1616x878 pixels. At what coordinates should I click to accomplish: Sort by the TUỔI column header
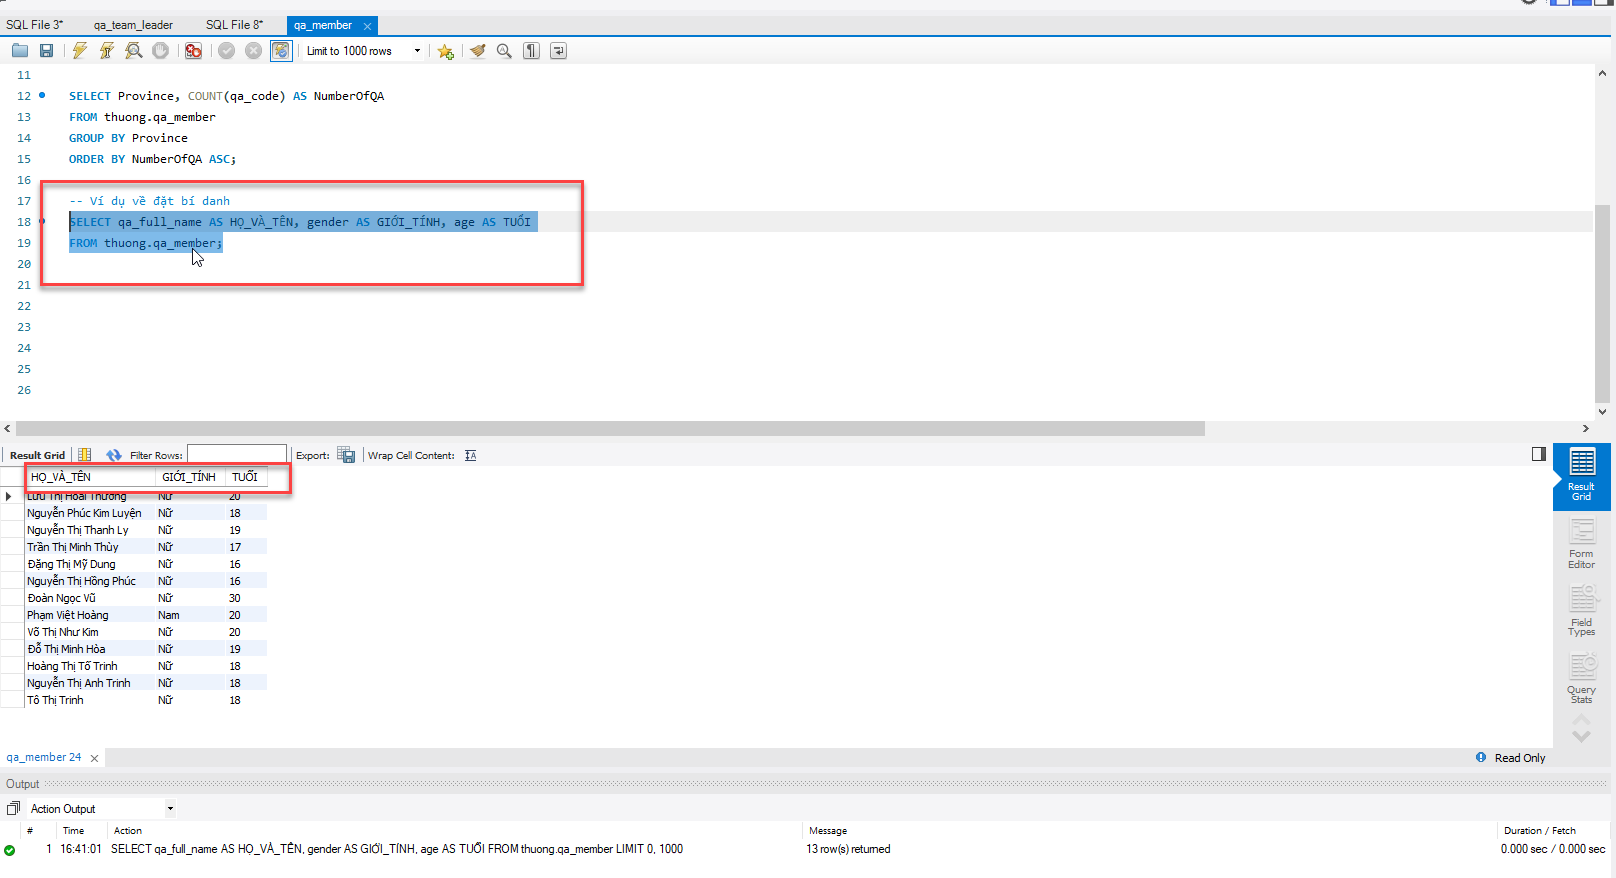tap(246, 477)
